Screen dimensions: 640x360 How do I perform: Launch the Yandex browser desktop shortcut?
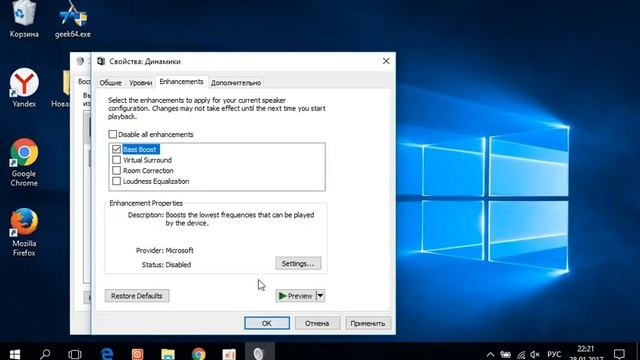(24, 88)
